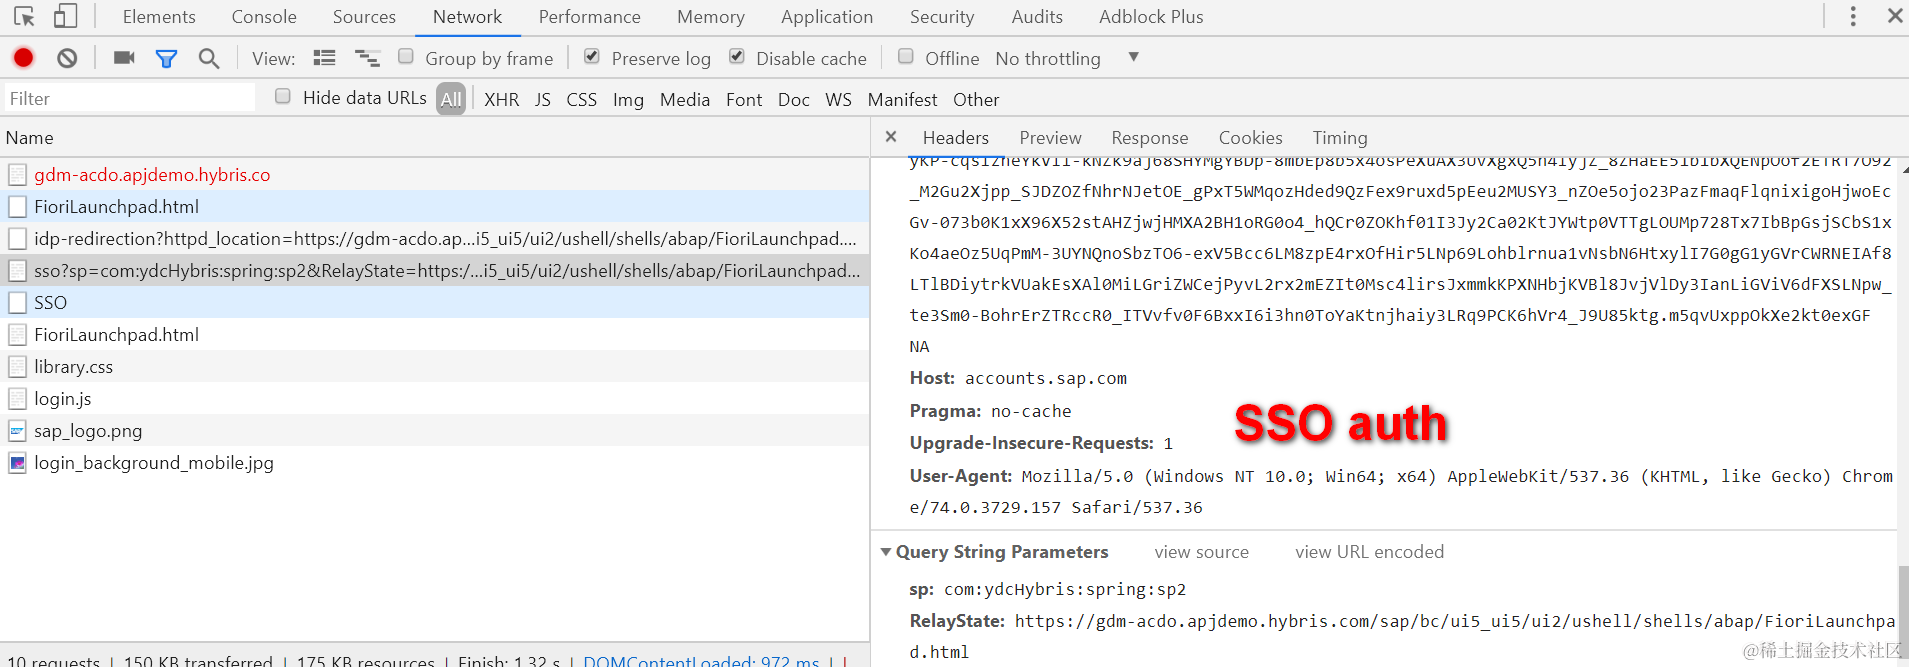Viewport: 1909px width, 667px height.
Task: Select the idp-redirection request row
Action: [x=435, y=239]
